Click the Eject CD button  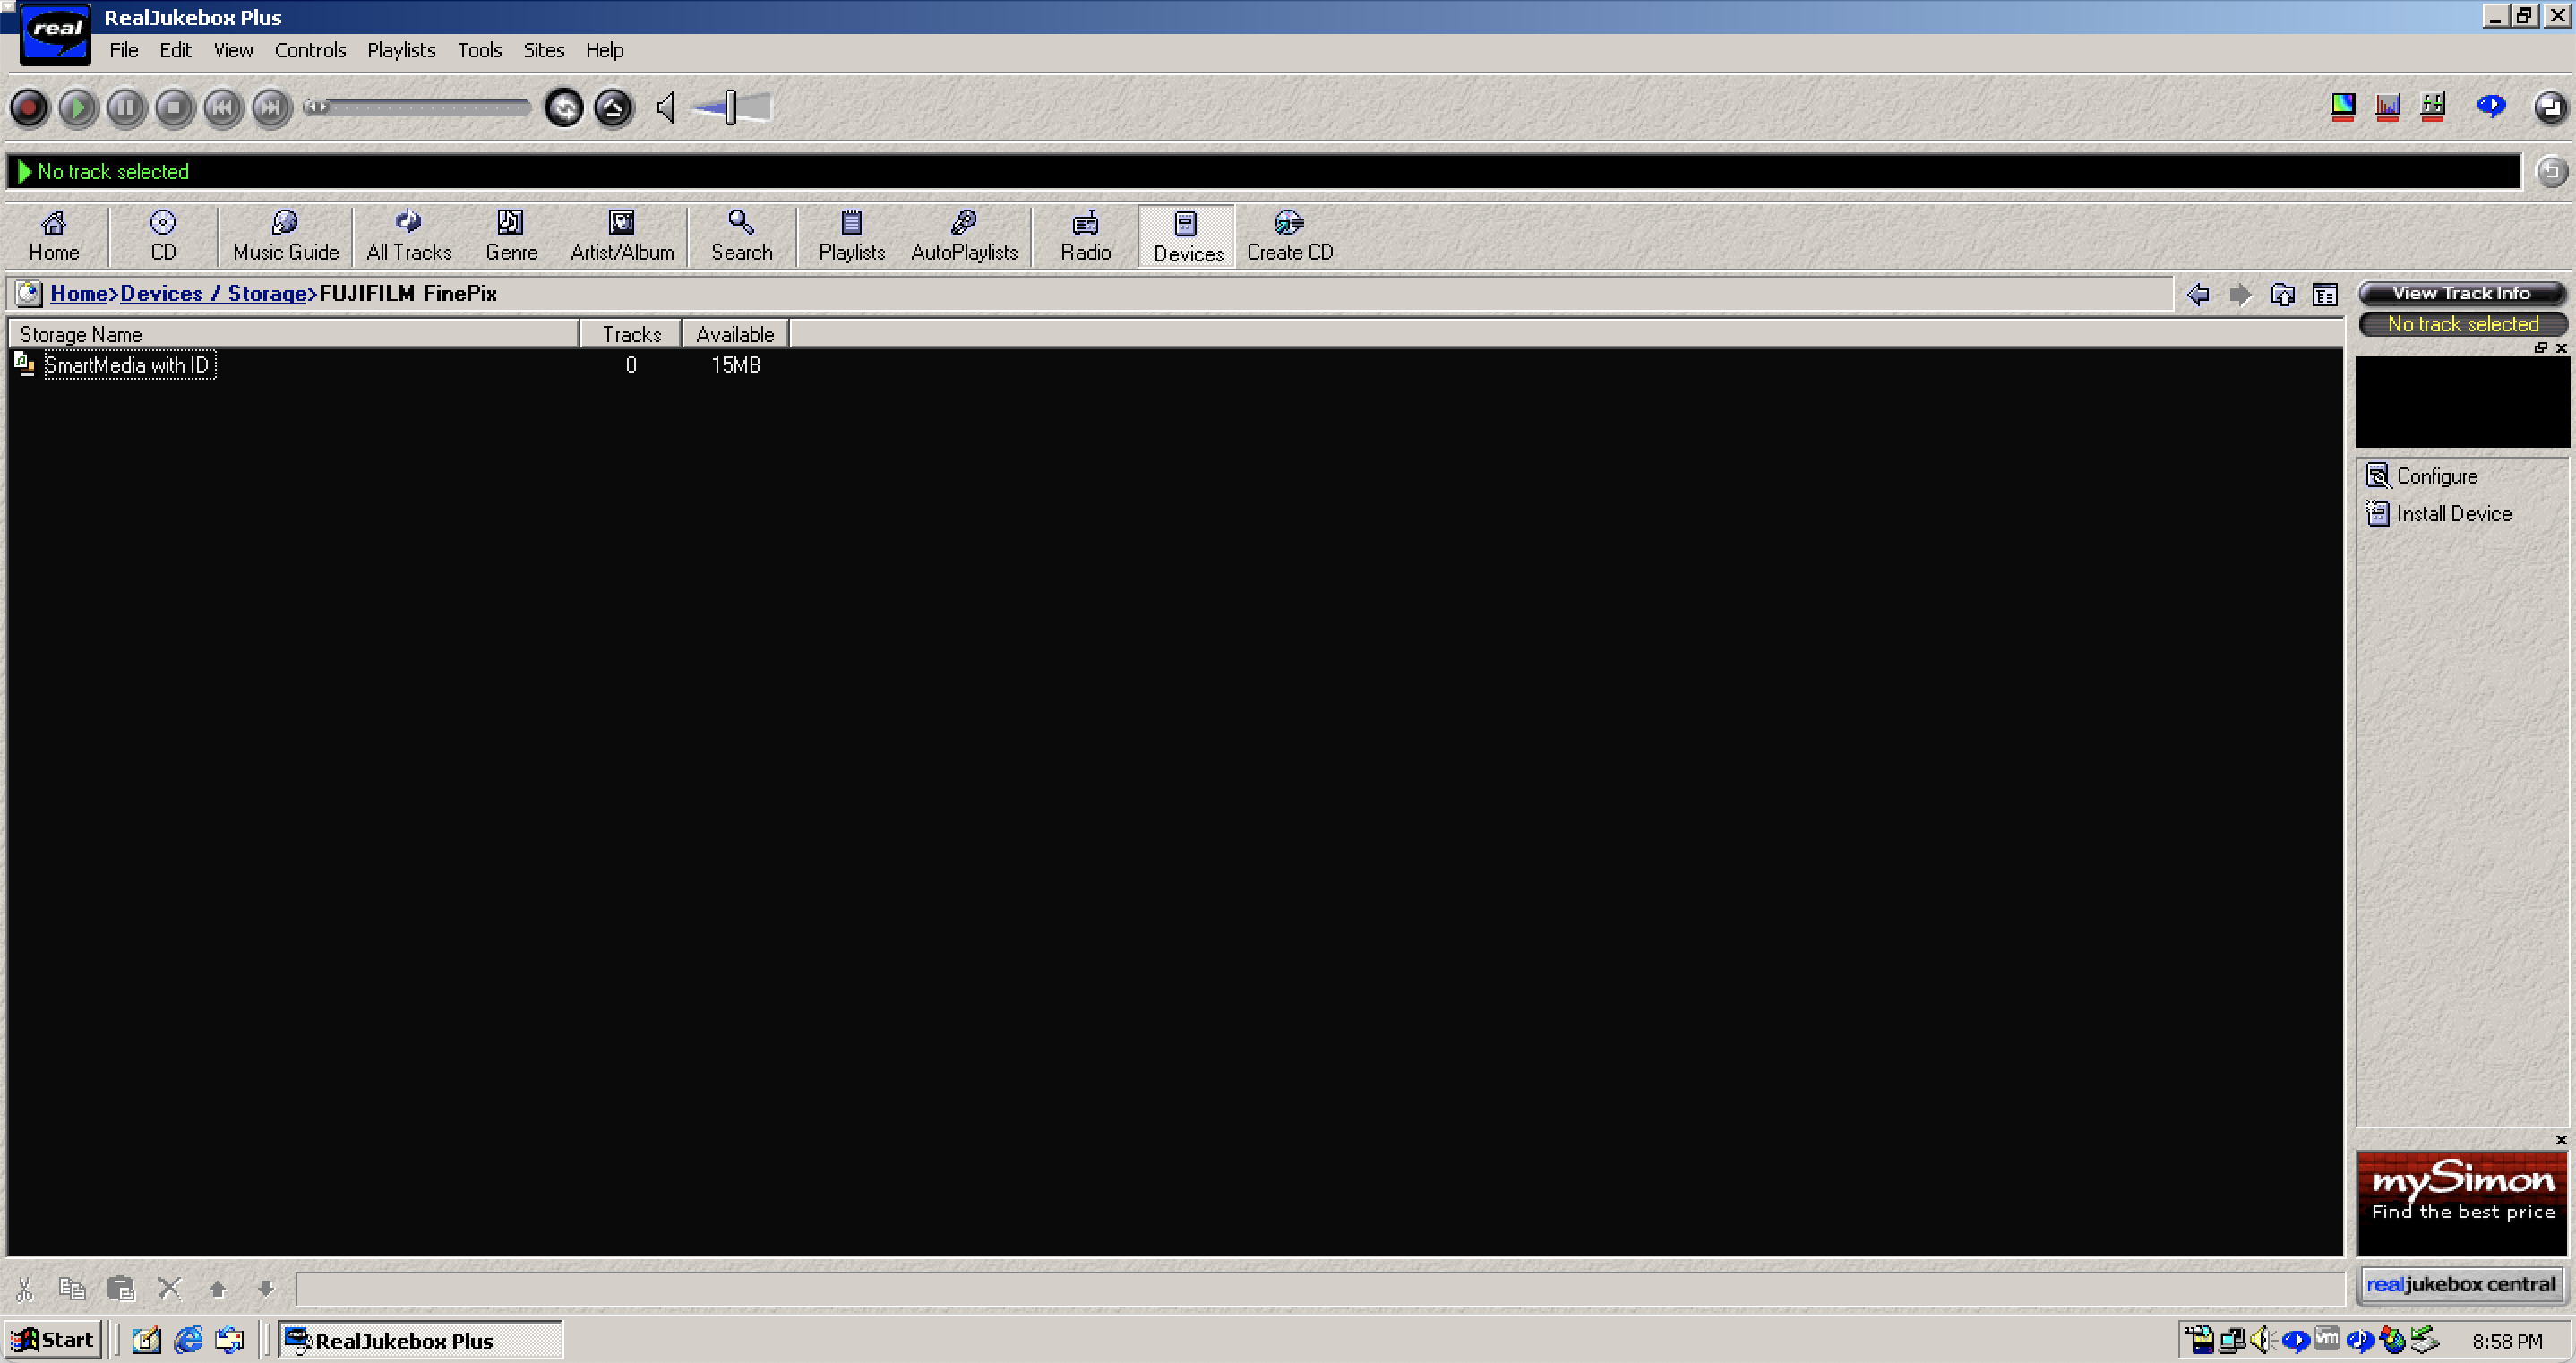(614, 108)
